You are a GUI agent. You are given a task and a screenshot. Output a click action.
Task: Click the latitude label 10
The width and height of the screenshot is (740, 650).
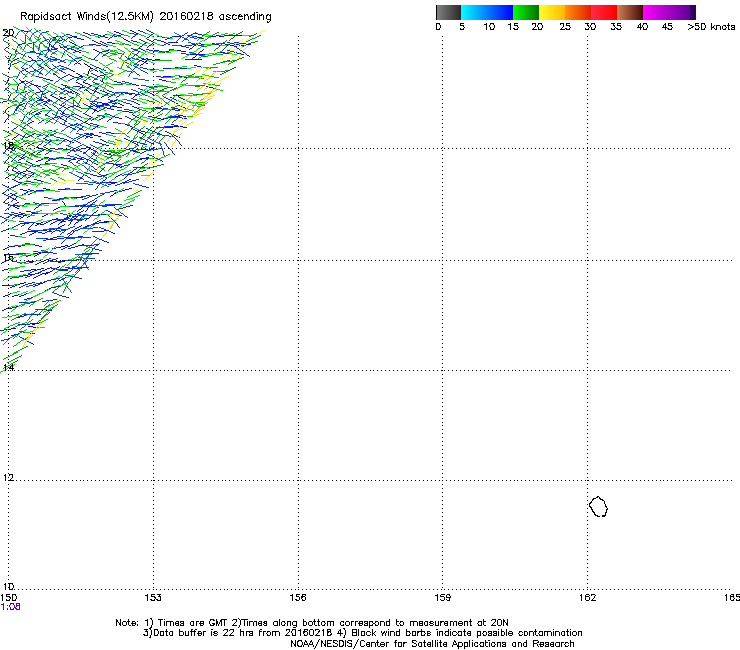[8, 586]
